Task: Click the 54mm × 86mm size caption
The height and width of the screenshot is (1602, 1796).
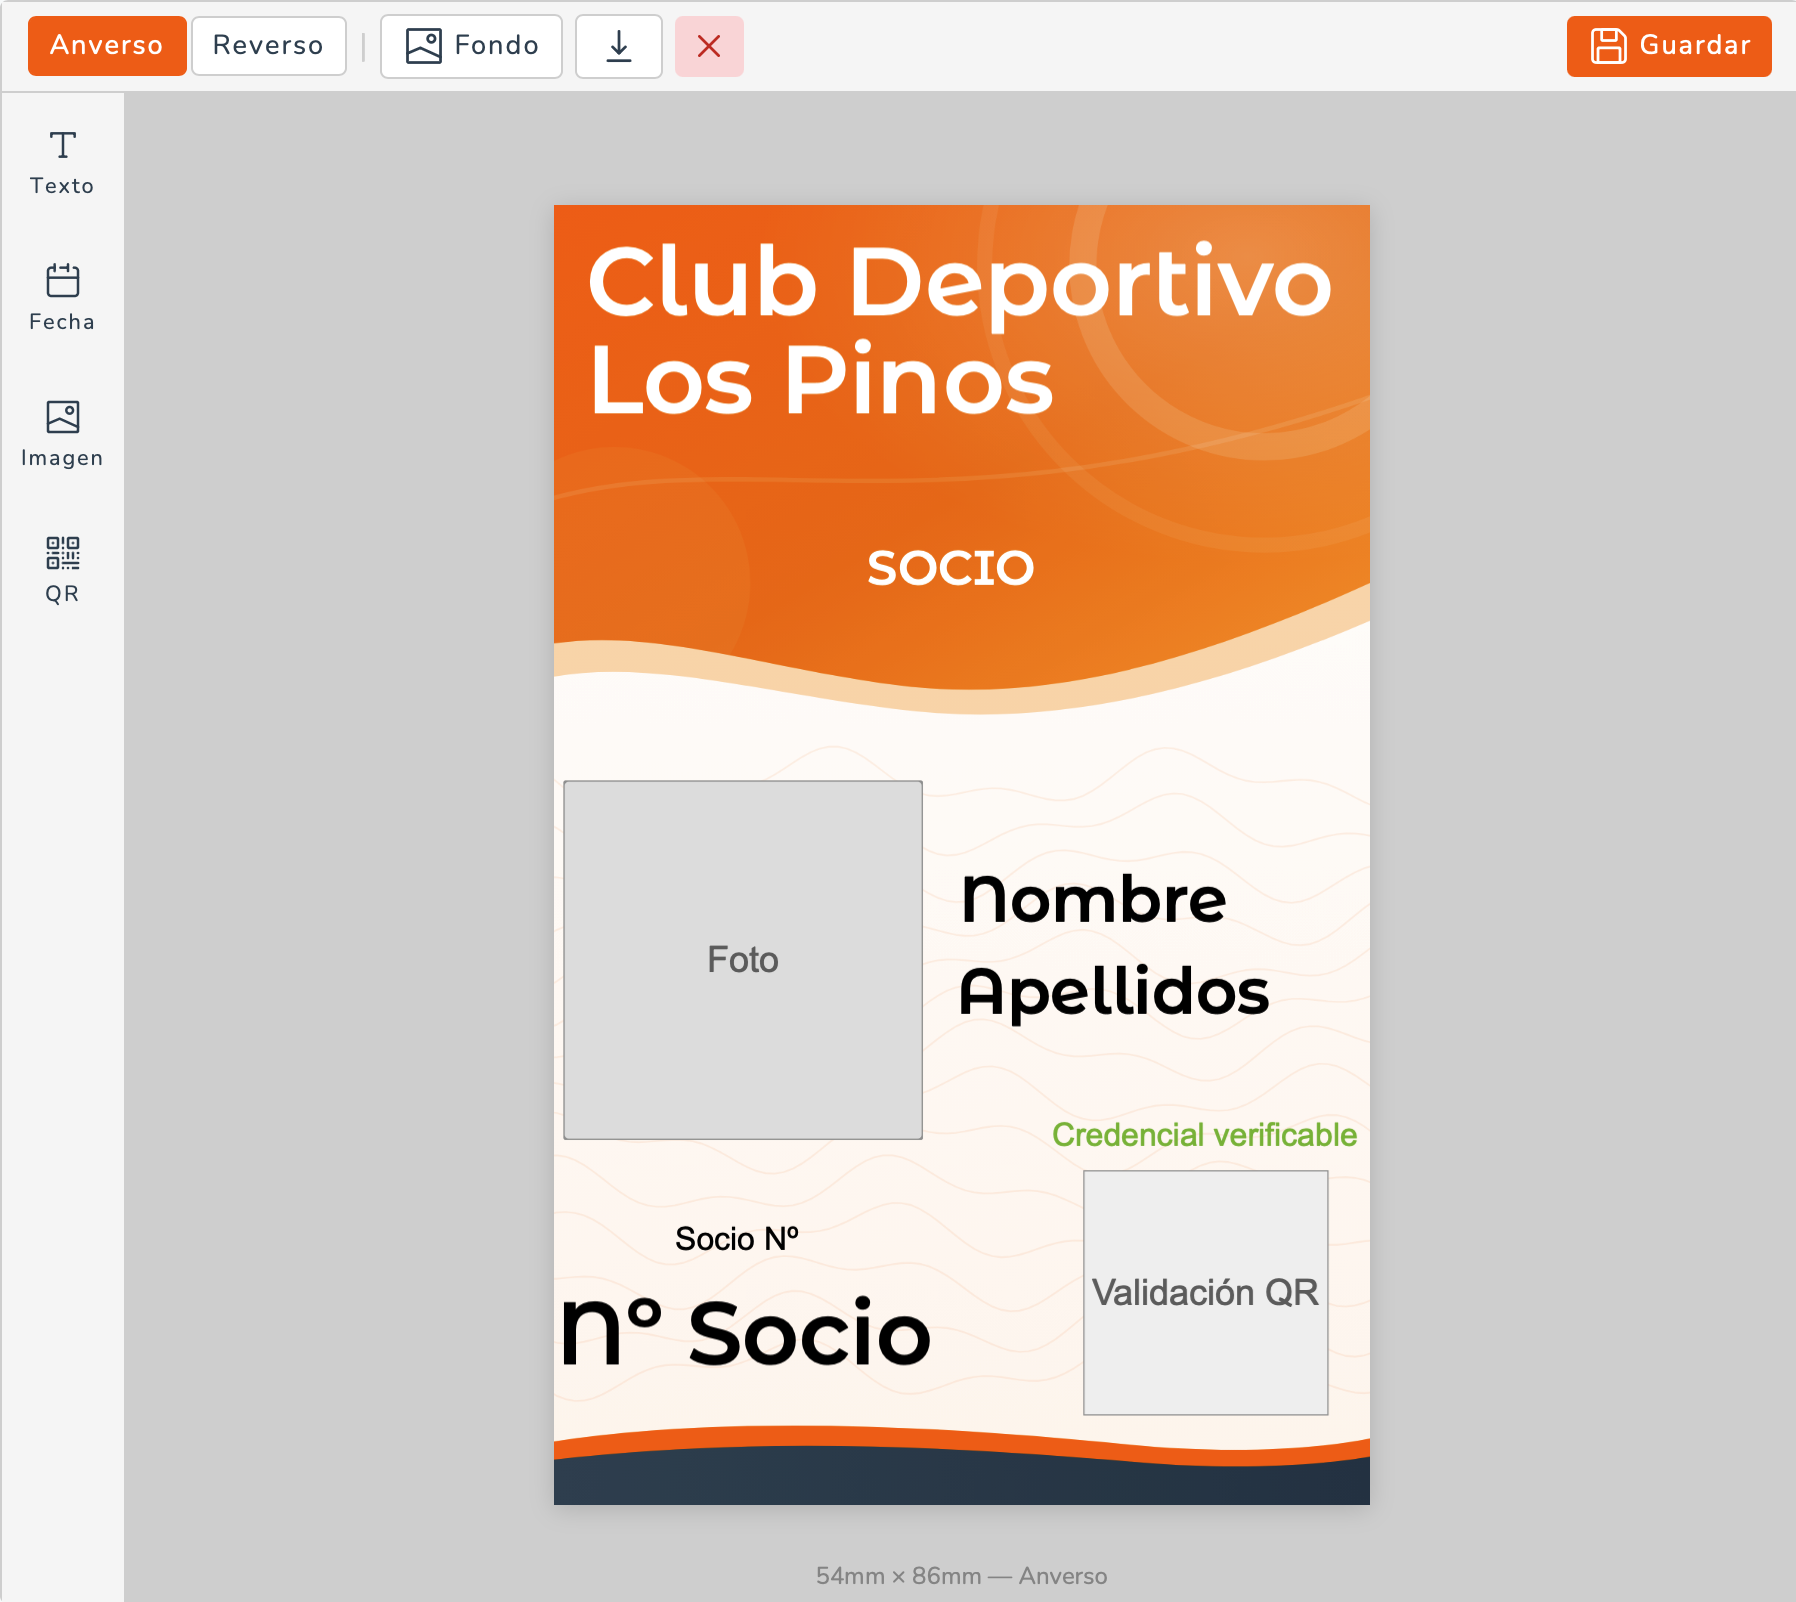Action: pyautogui.click(x=961, y=1576)
